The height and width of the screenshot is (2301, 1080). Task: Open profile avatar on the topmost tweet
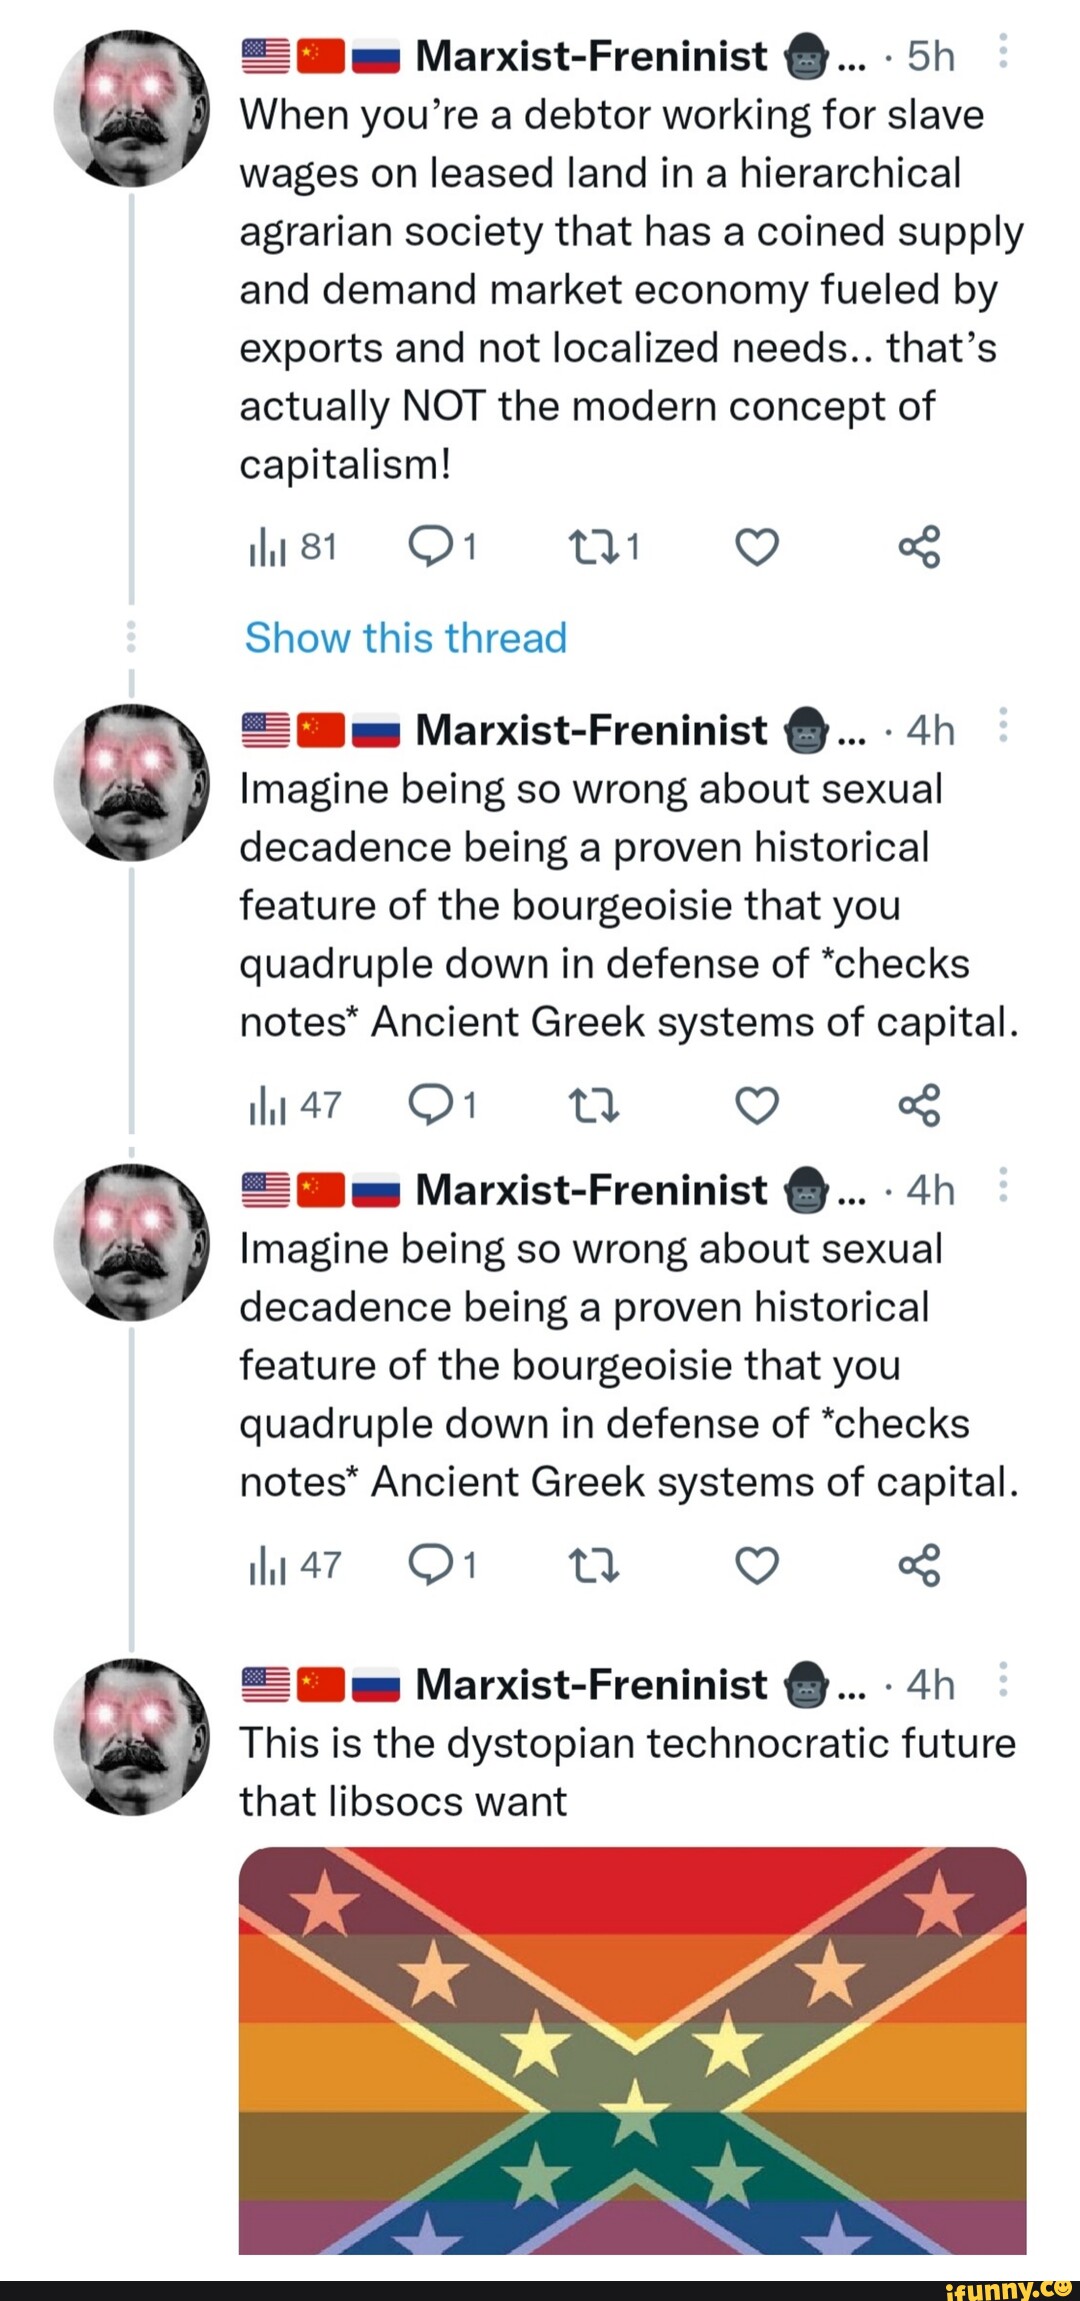(131, 108)
